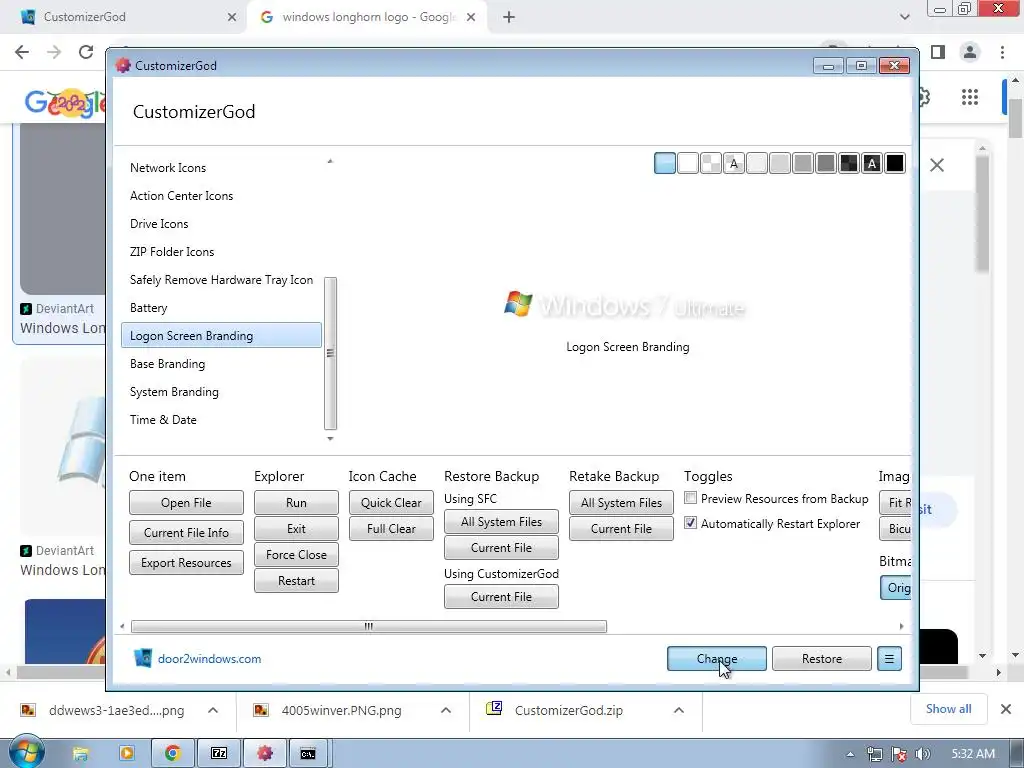The image size is (1024, 768).
Task: Reload the Chrome page
Action: click(86, 52)
